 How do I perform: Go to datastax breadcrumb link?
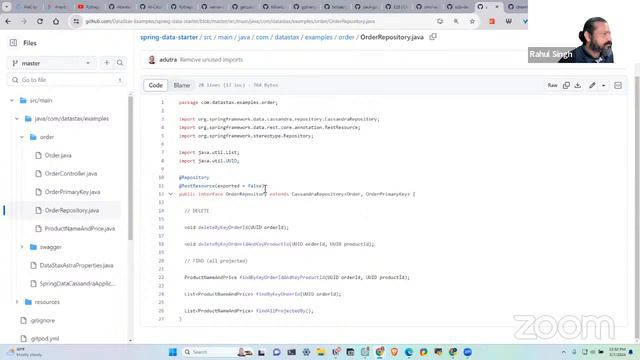[x=287, y=37]
